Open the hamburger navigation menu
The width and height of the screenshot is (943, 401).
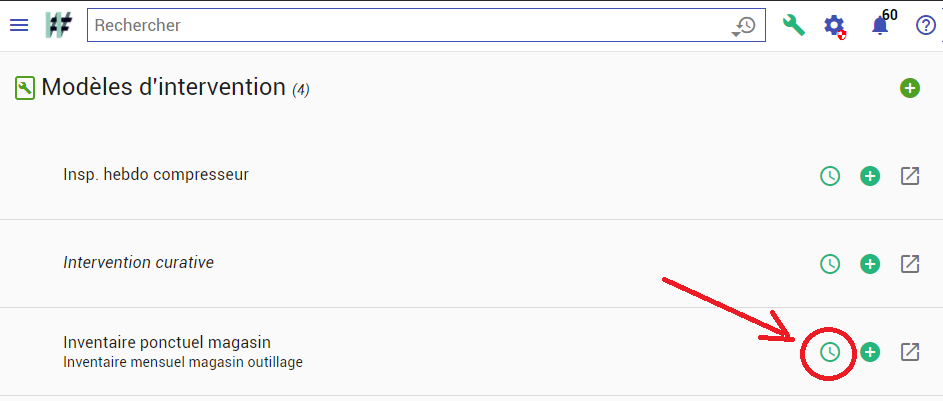(x=19, y=25)
